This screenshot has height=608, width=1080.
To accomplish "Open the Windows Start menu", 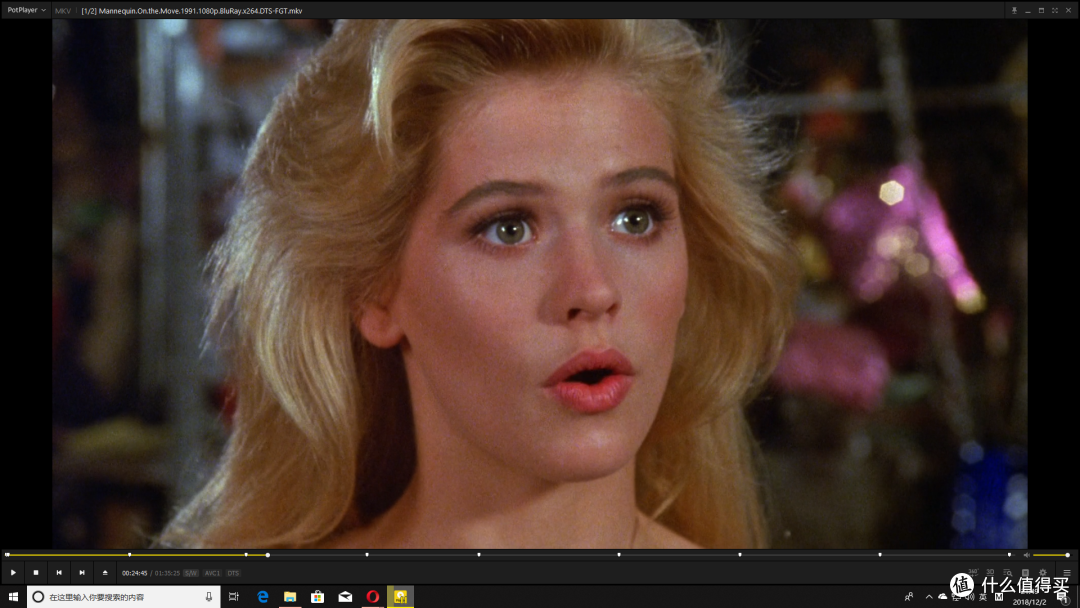I will (12, 597).
